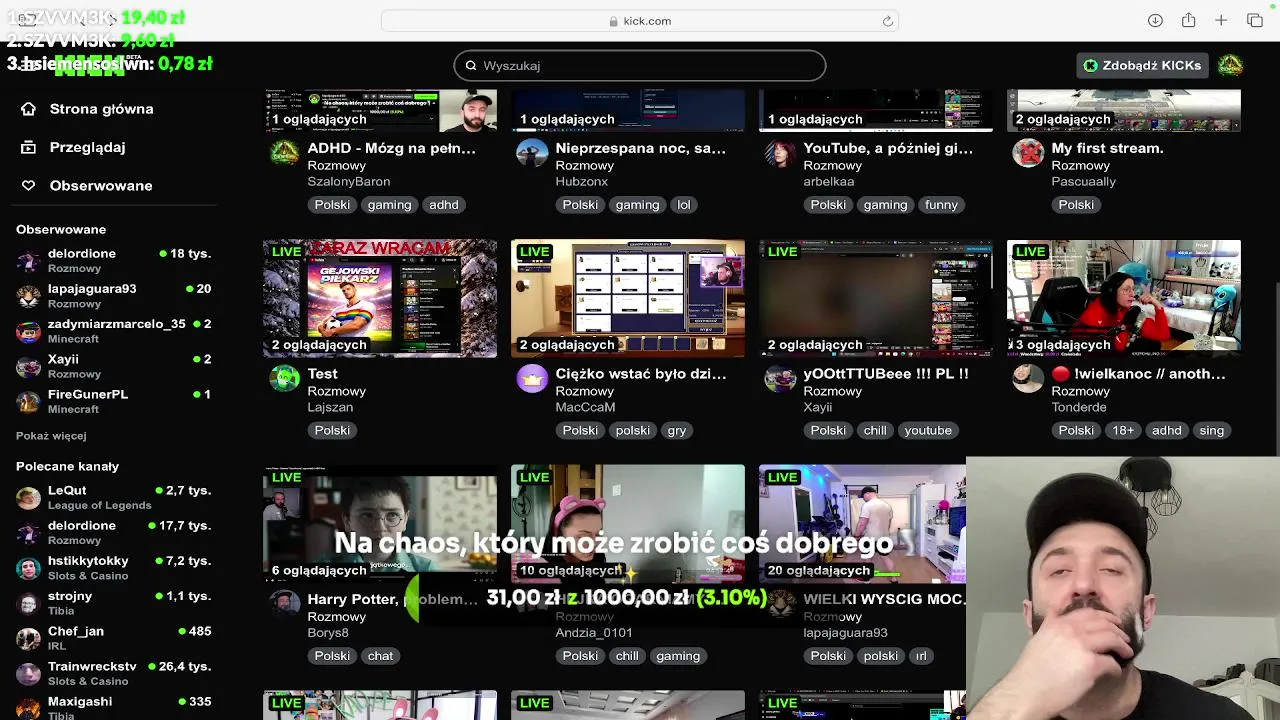Open My first stream. title link

[x=1107, y=148]
